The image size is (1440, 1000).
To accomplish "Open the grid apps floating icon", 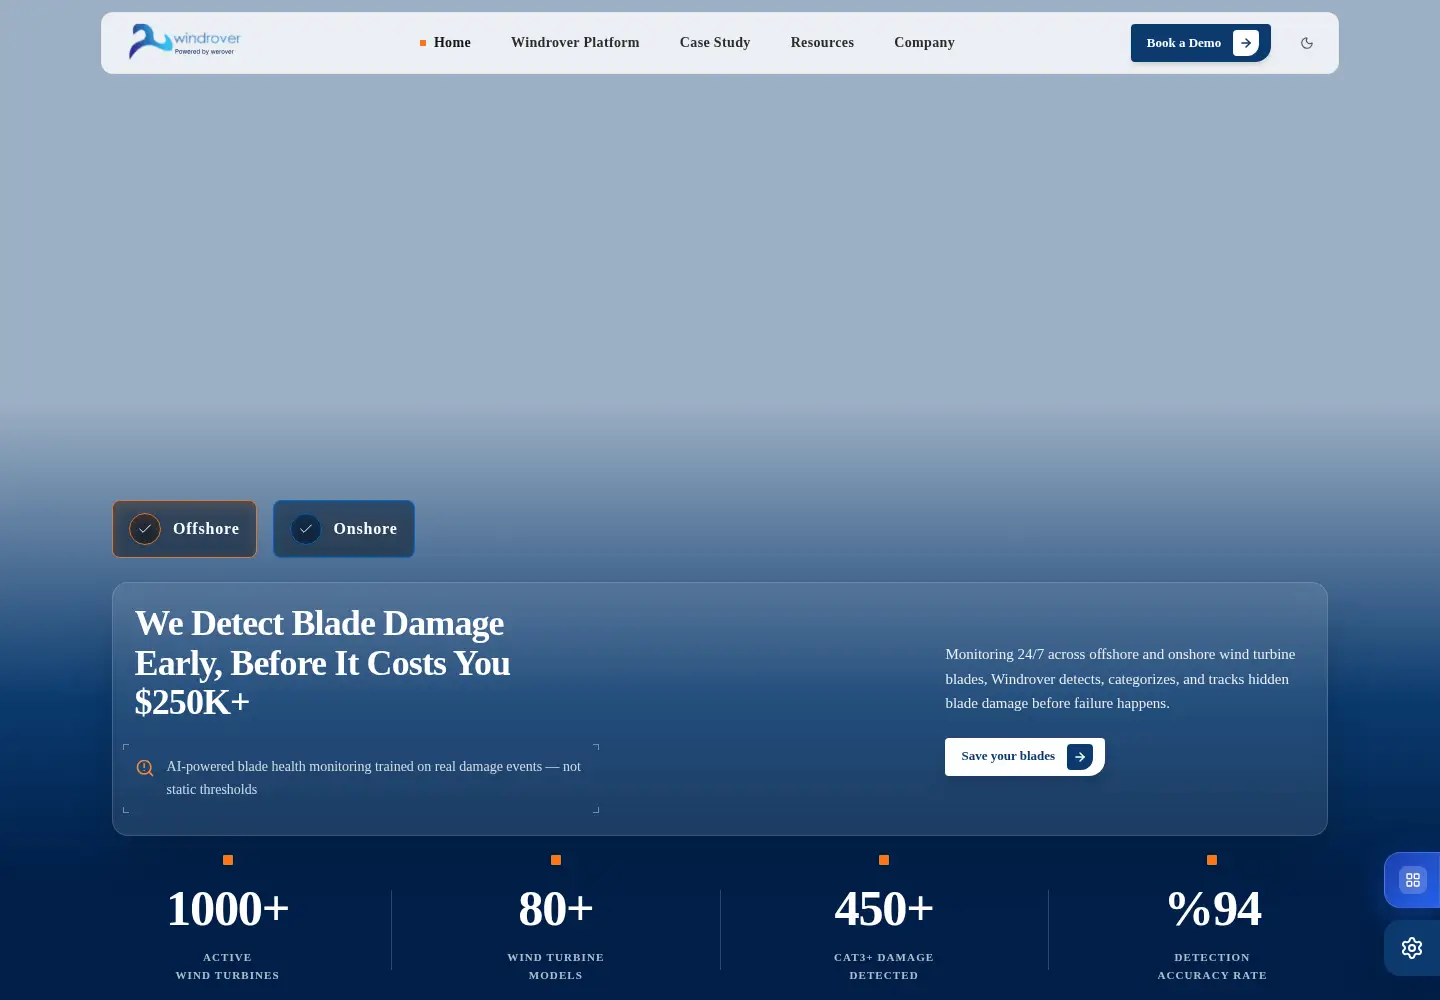I will tap(1412, 880).
